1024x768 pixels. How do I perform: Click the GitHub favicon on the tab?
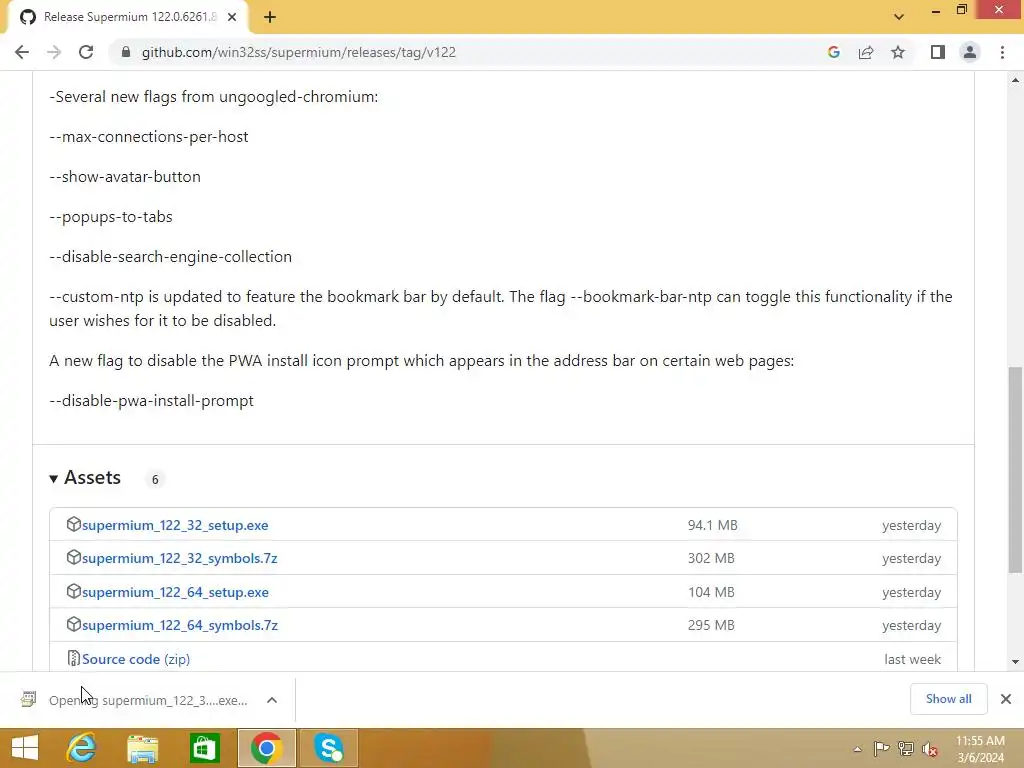tap(27, 17)
